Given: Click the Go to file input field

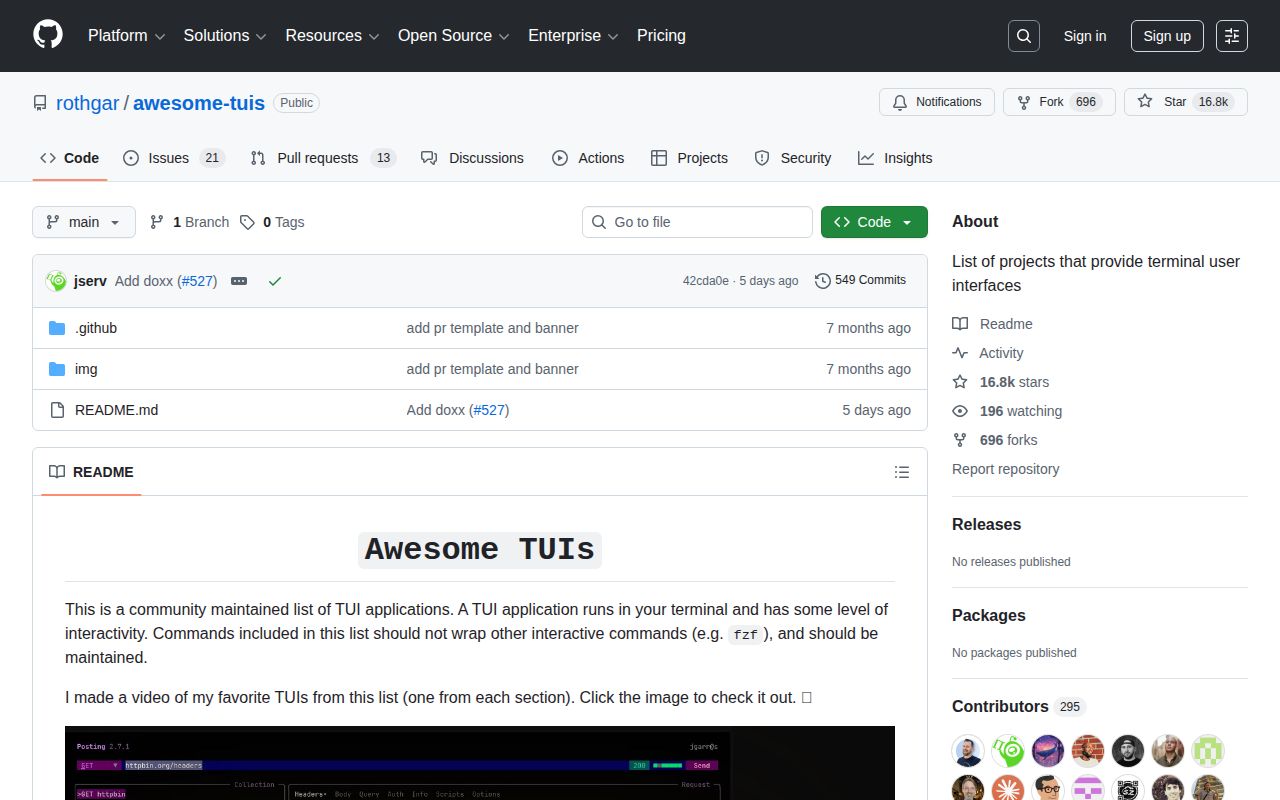Looking at the screenshot, I should point(697,222).
